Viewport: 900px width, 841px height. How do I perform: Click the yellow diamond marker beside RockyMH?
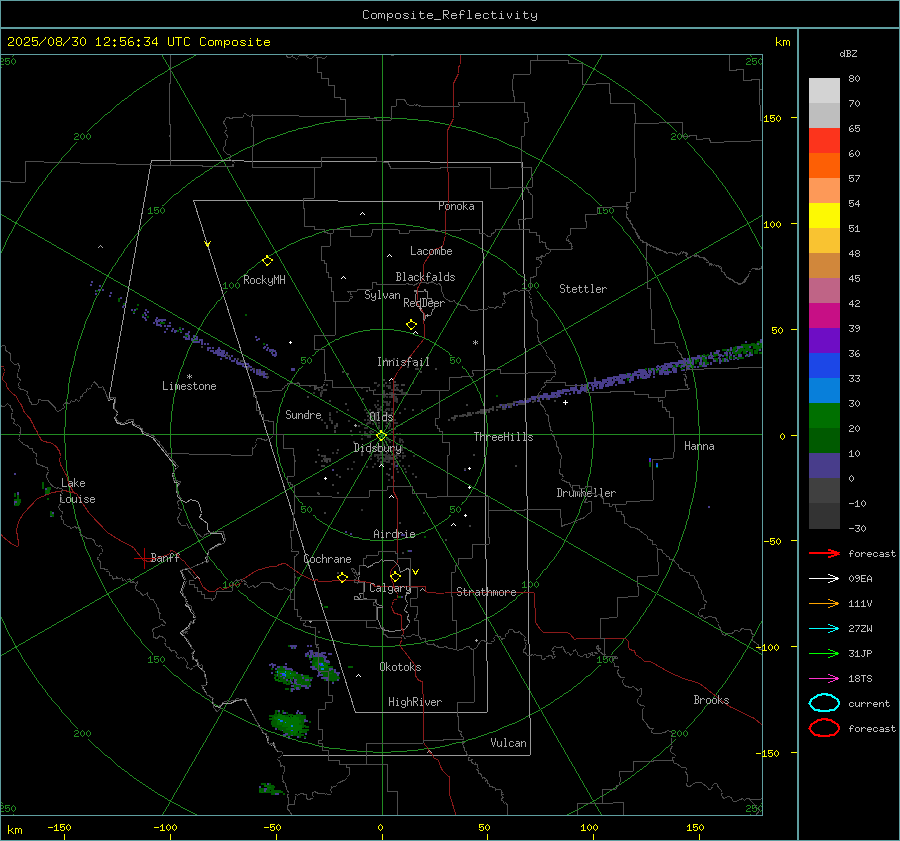point(267,261)
